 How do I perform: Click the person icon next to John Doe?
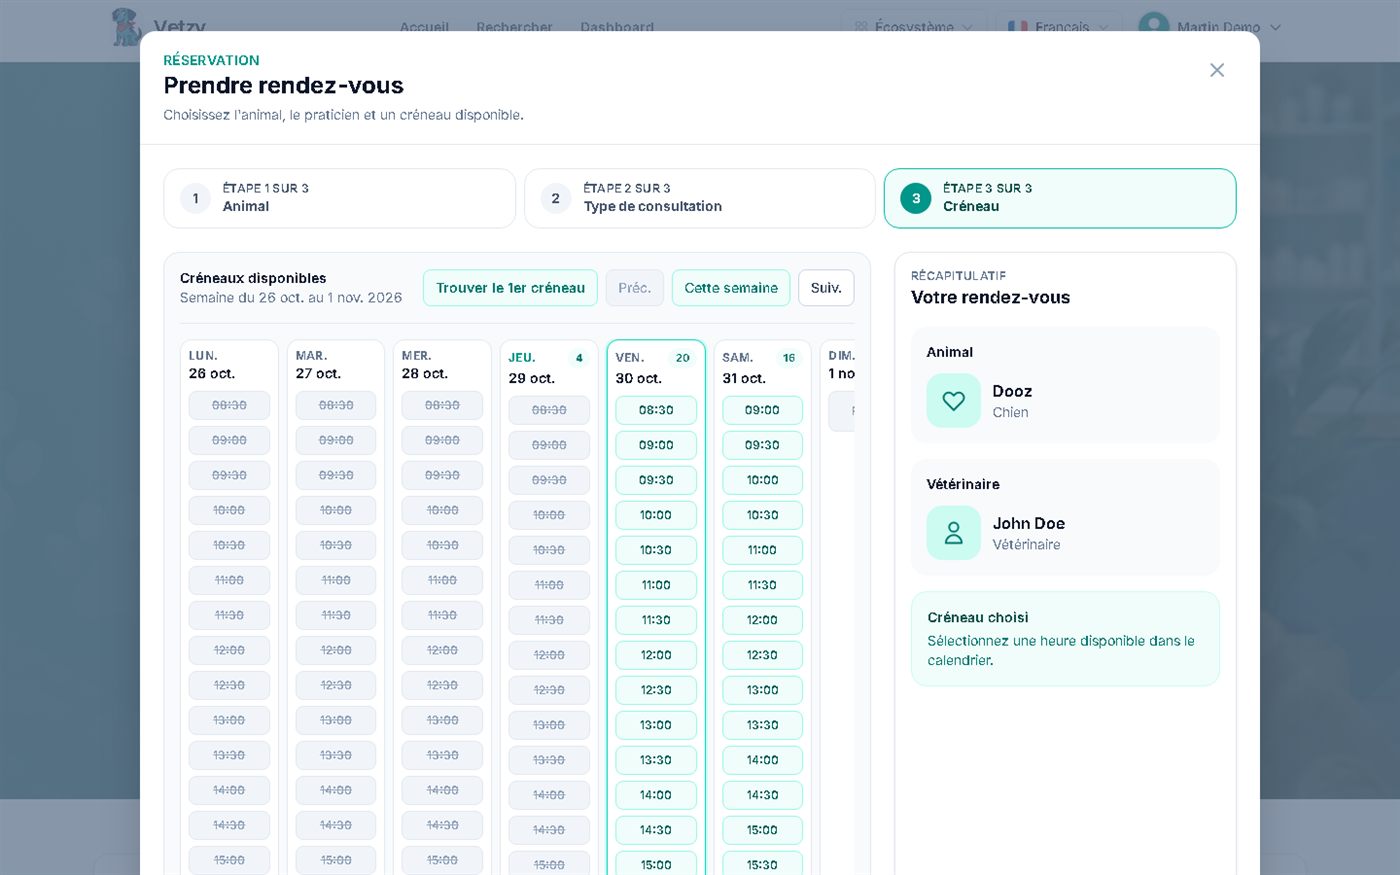953,533
